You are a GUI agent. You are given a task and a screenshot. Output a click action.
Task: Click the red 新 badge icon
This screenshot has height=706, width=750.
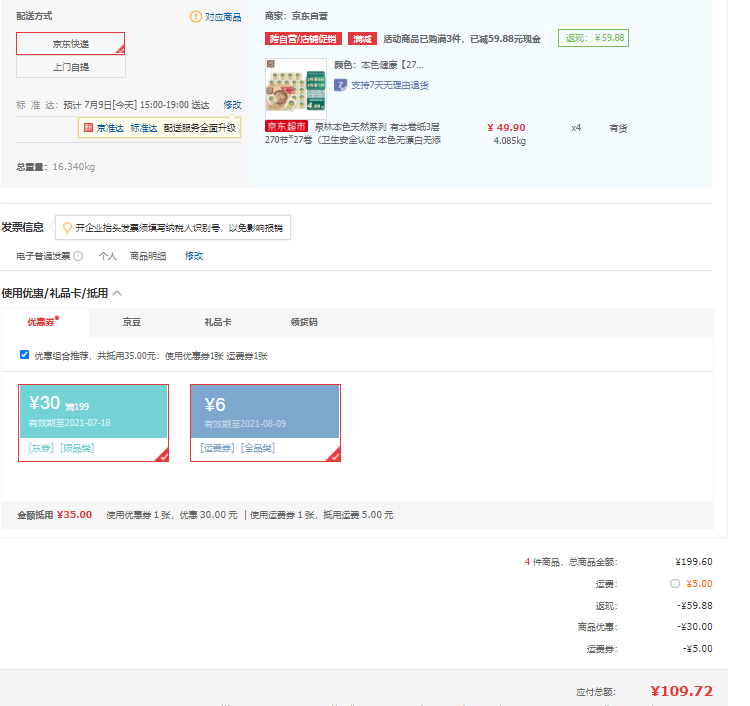88,128
